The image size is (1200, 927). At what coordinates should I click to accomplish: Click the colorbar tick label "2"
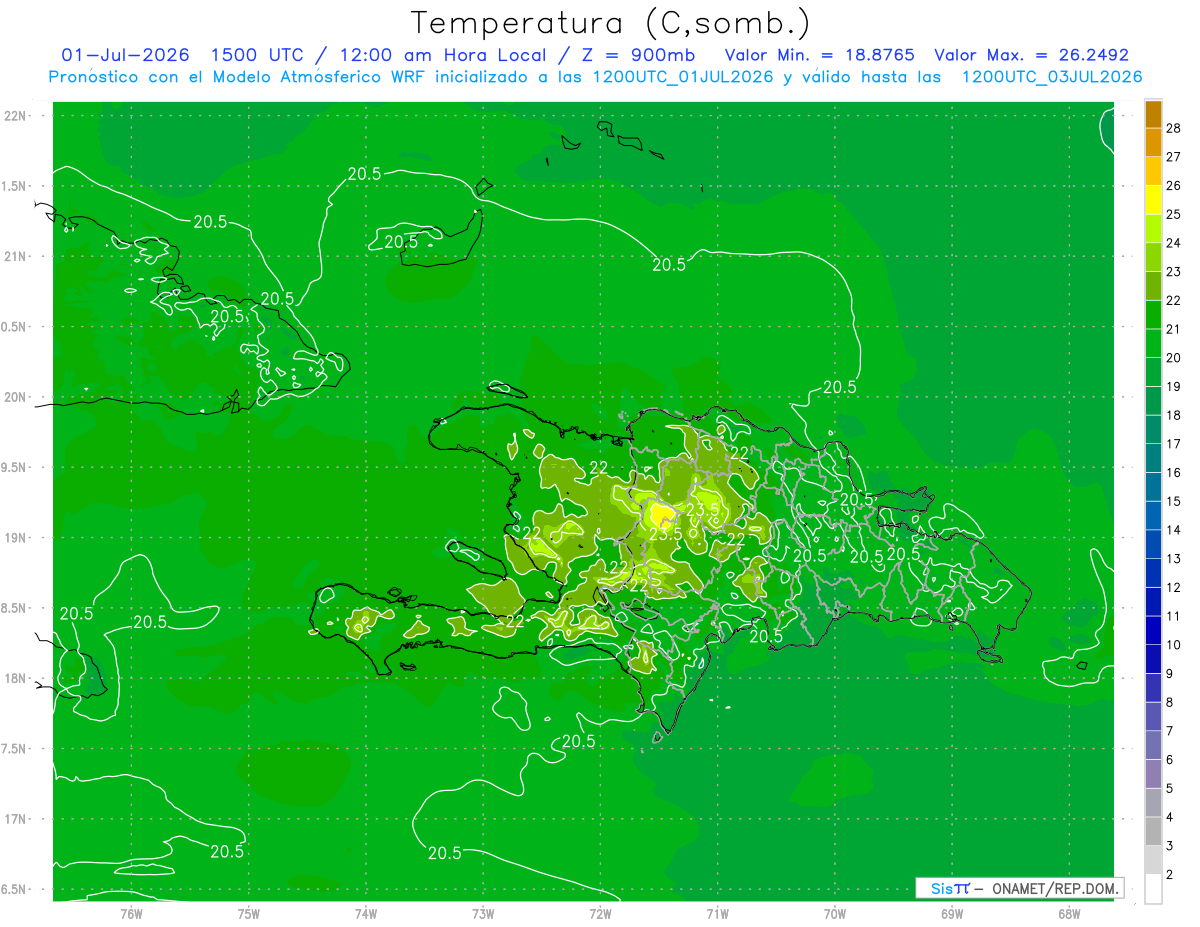pyautogui.click(x=1170, y=875)
